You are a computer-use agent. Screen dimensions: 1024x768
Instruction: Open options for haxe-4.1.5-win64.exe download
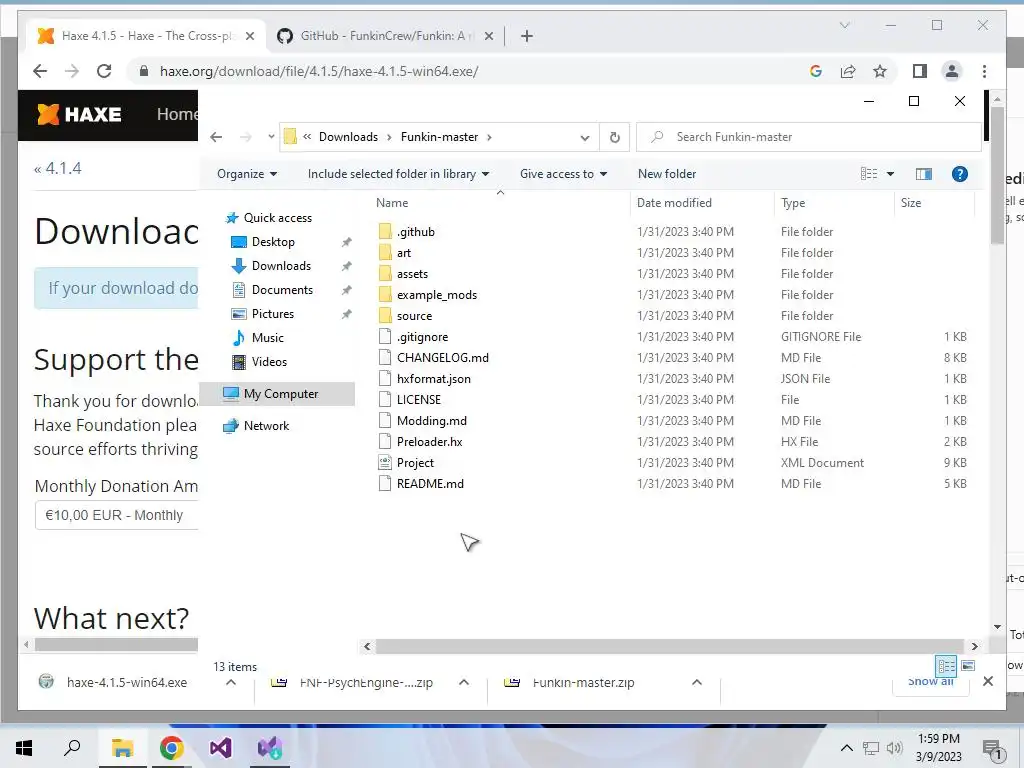click(x=231, y=682)
